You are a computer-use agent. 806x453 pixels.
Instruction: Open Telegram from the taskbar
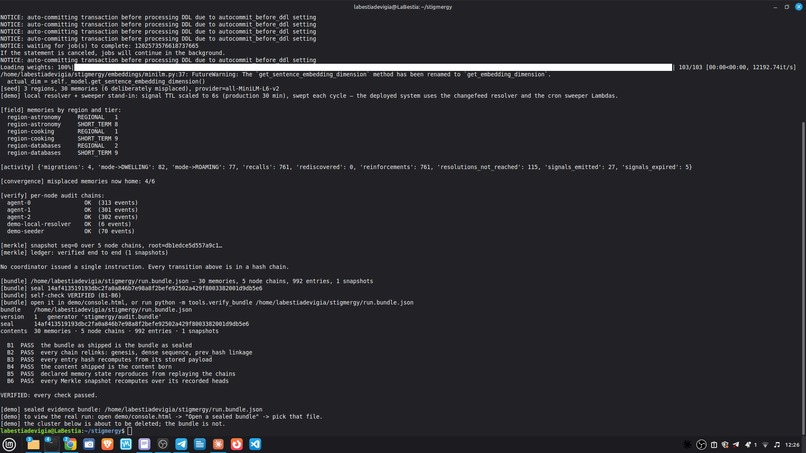pyautogui.click(x=181, y=444)
